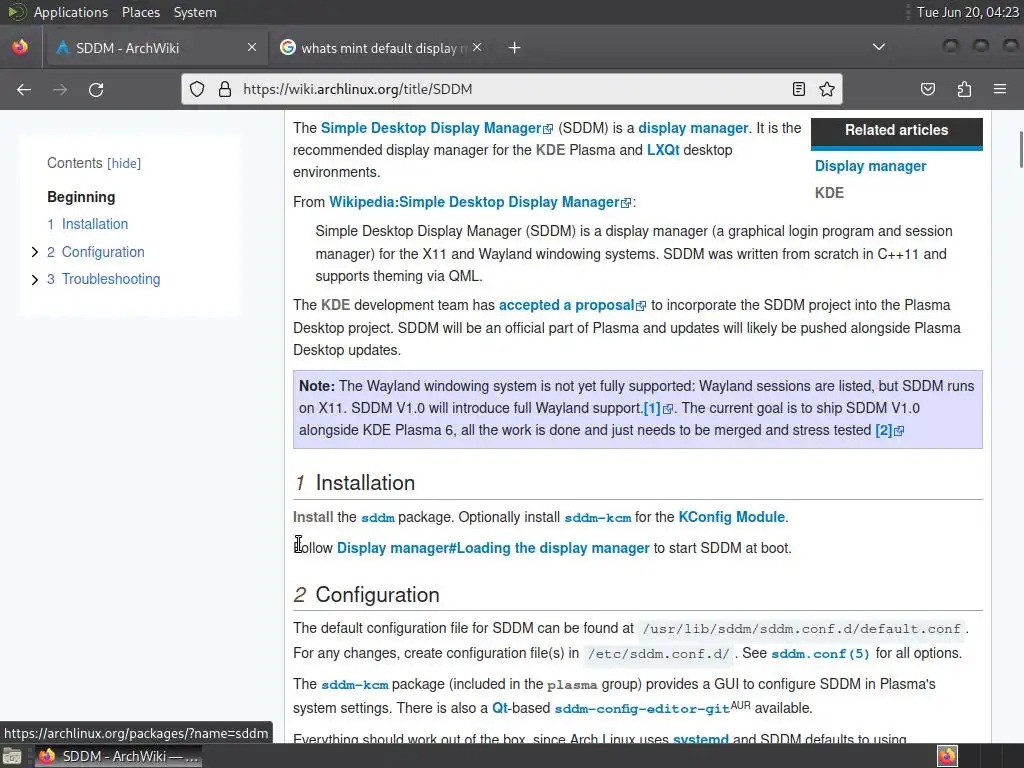Click the 1 Installation section heading
Viewport: 1024px width, 768px height.
(355, 483)
